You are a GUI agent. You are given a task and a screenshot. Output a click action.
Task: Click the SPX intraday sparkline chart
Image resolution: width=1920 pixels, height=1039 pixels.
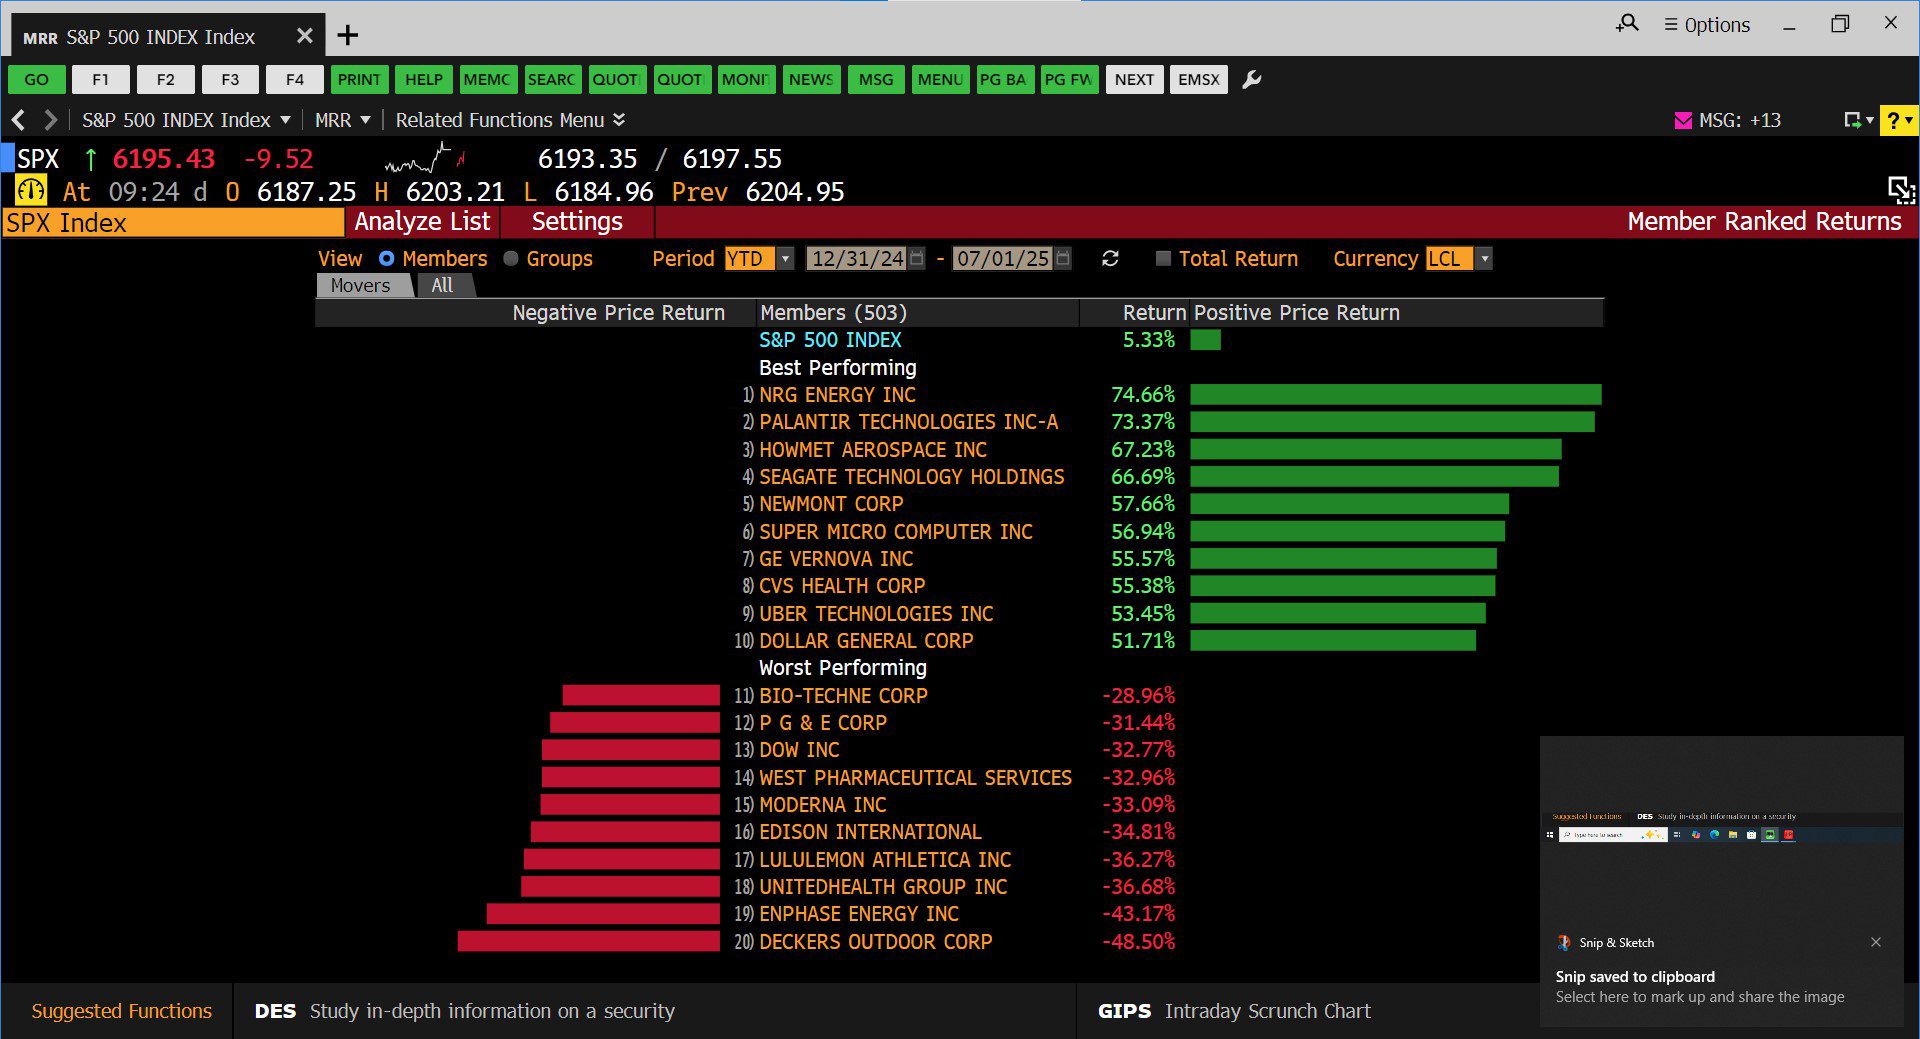point(425,159)
